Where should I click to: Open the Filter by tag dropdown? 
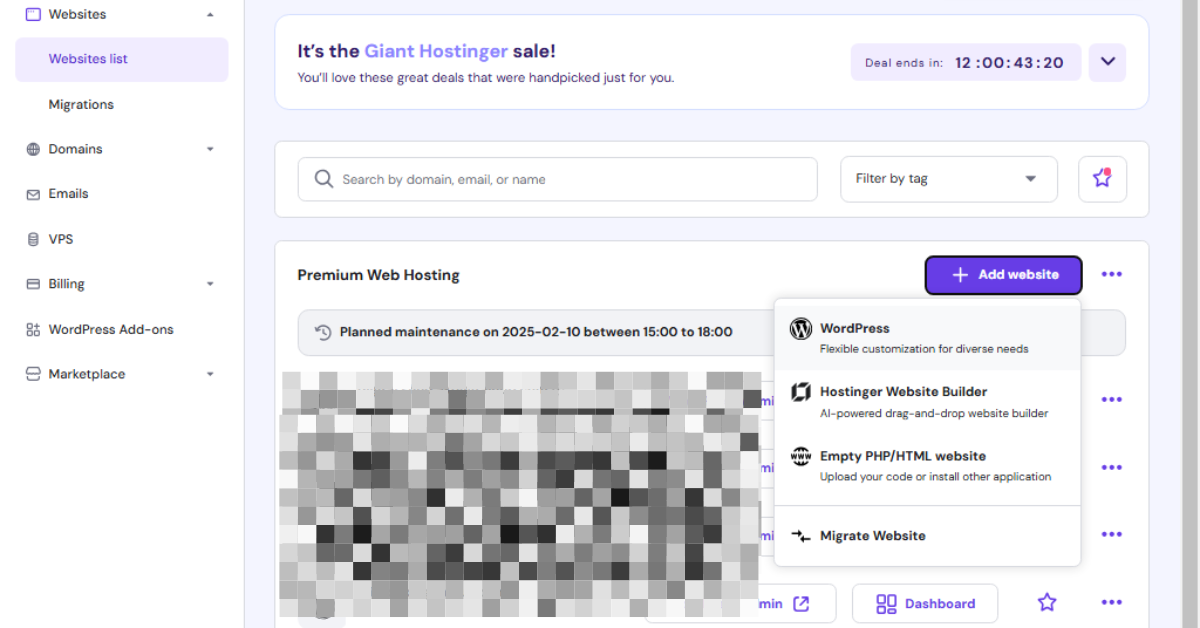pyautogui.click(x=949, y=179)
